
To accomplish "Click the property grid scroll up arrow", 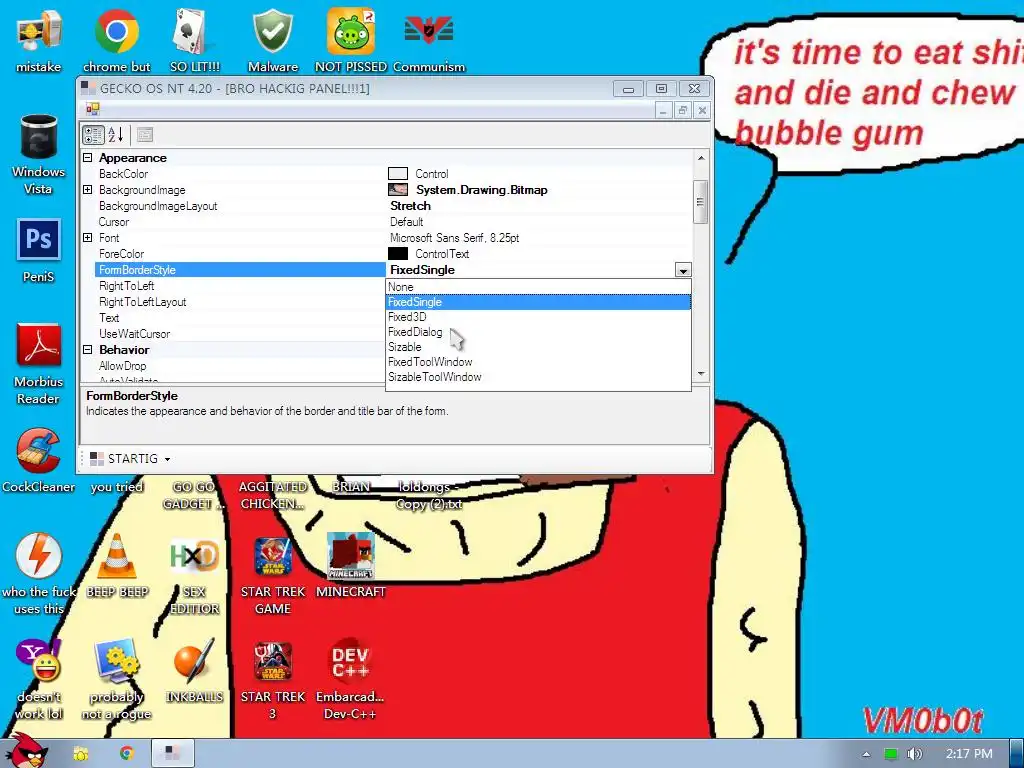I will tap(701, 158).
